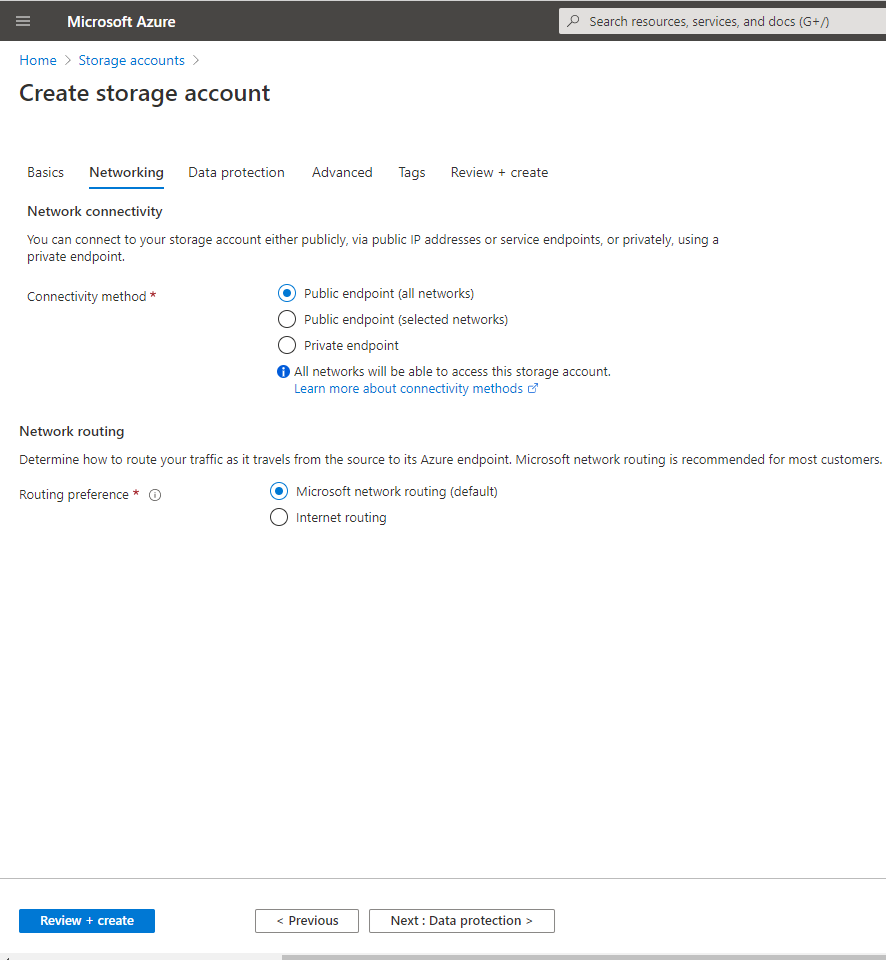Enable Internet routing preference
Viewport: 886px width, 960px height.
click(x=279, y=517)
